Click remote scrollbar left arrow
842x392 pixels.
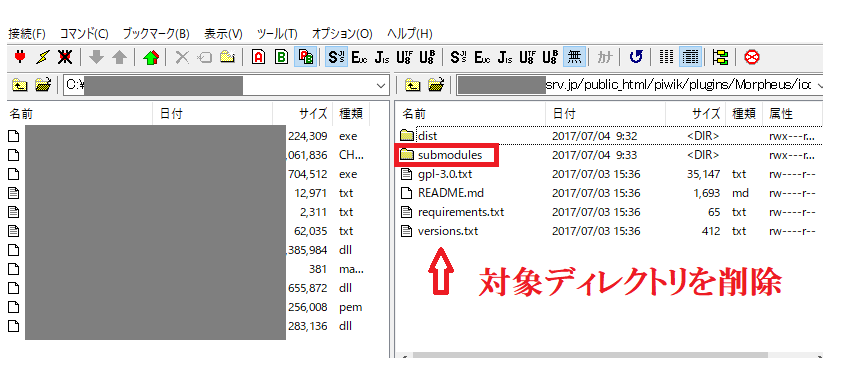tap(404, 355)
